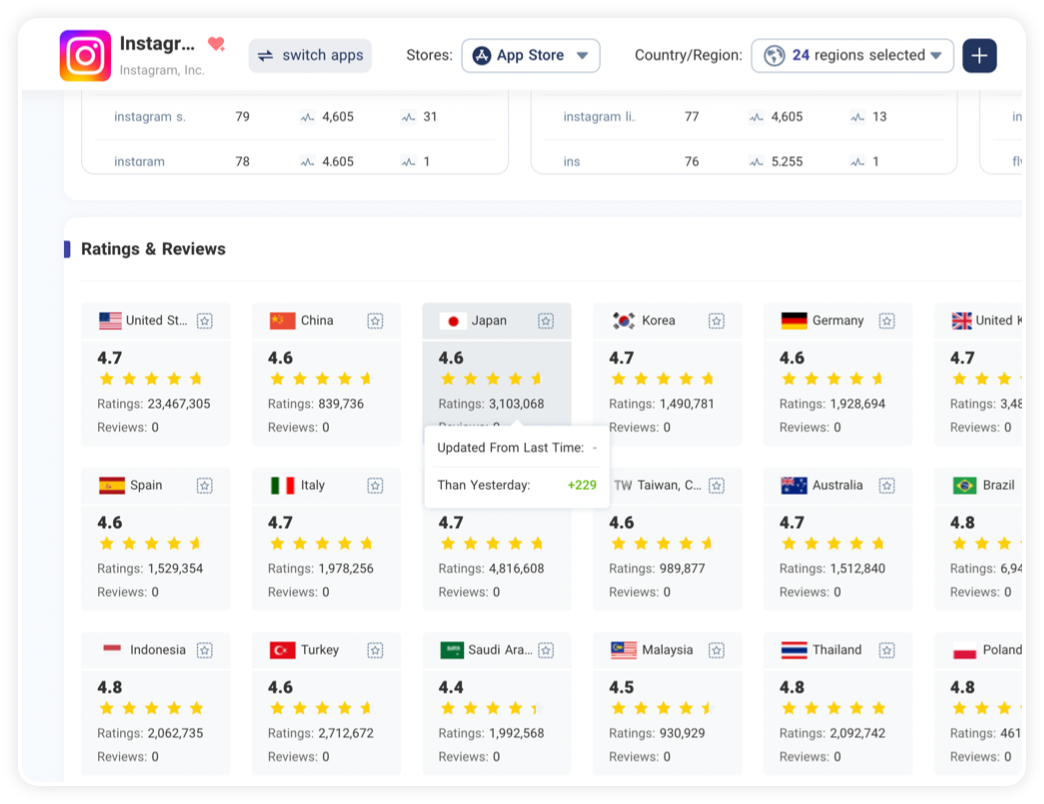Click trend chart icon beside 31
The height and width of the screenshot is (804, 1044).
[x=408, y=117]
